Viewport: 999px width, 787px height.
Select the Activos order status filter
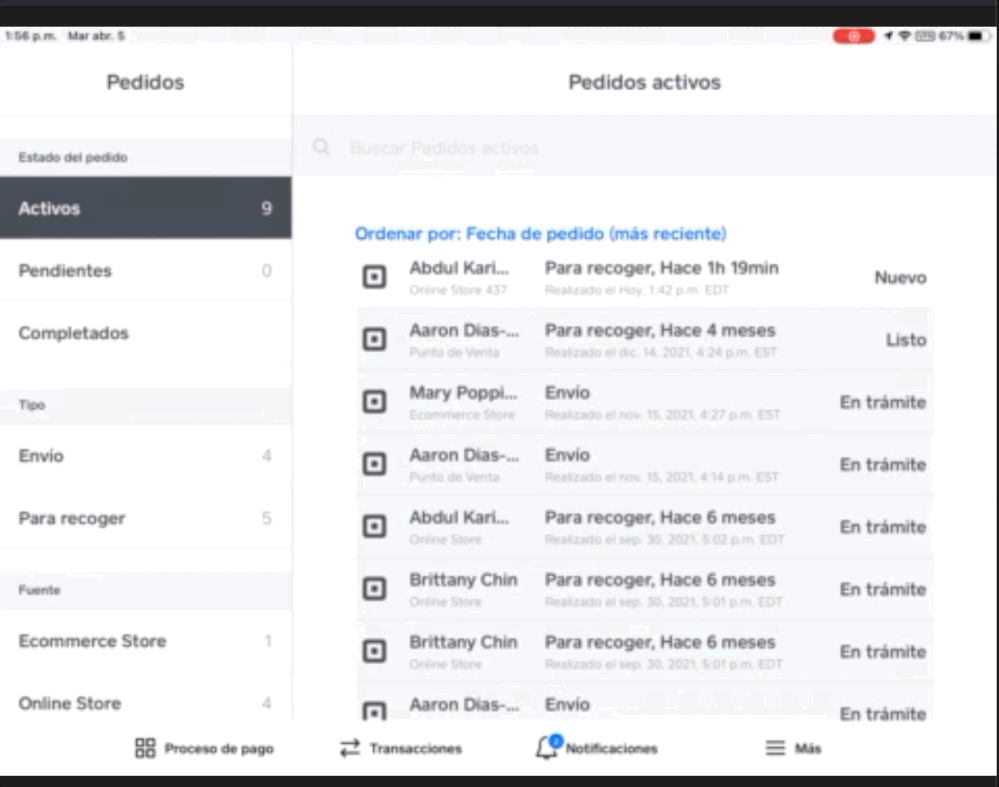pos(145,209)
